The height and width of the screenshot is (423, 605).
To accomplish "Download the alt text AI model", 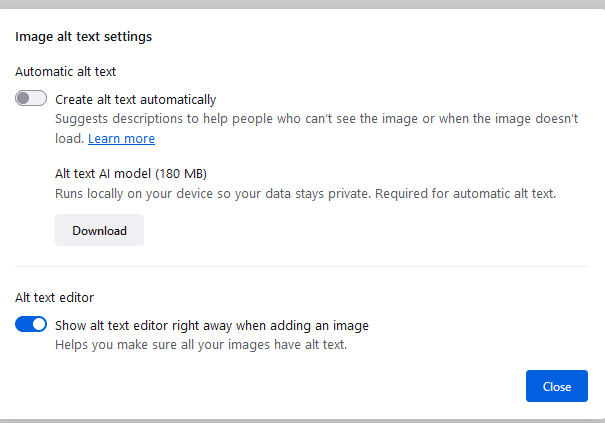I will click(x=99, y=230).
